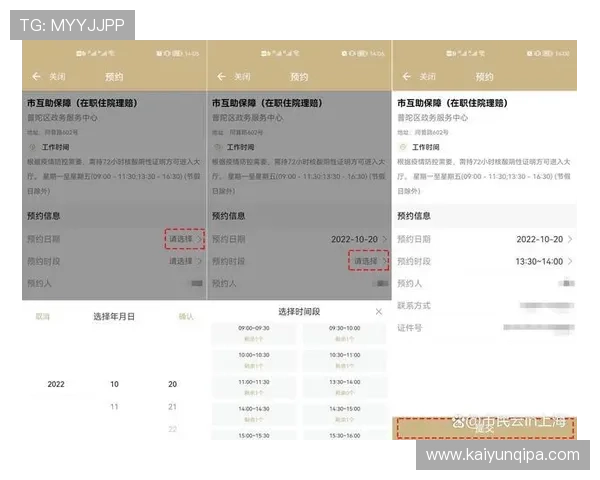Click the 预约人 row in the middle screen
Screen dimensions: 600x480
click(x=300, y=284)
